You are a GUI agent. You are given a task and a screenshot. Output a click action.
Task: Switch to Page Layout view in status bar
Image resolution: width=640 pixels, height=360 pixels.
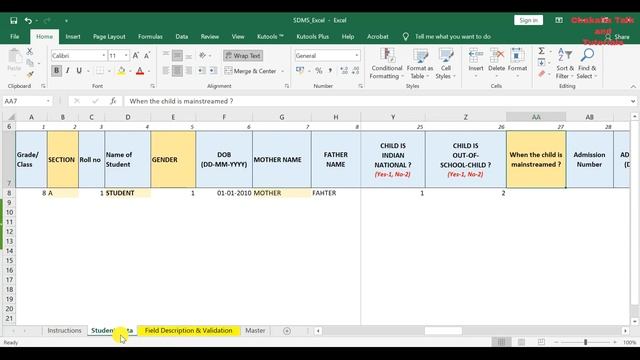pos(521,342)
